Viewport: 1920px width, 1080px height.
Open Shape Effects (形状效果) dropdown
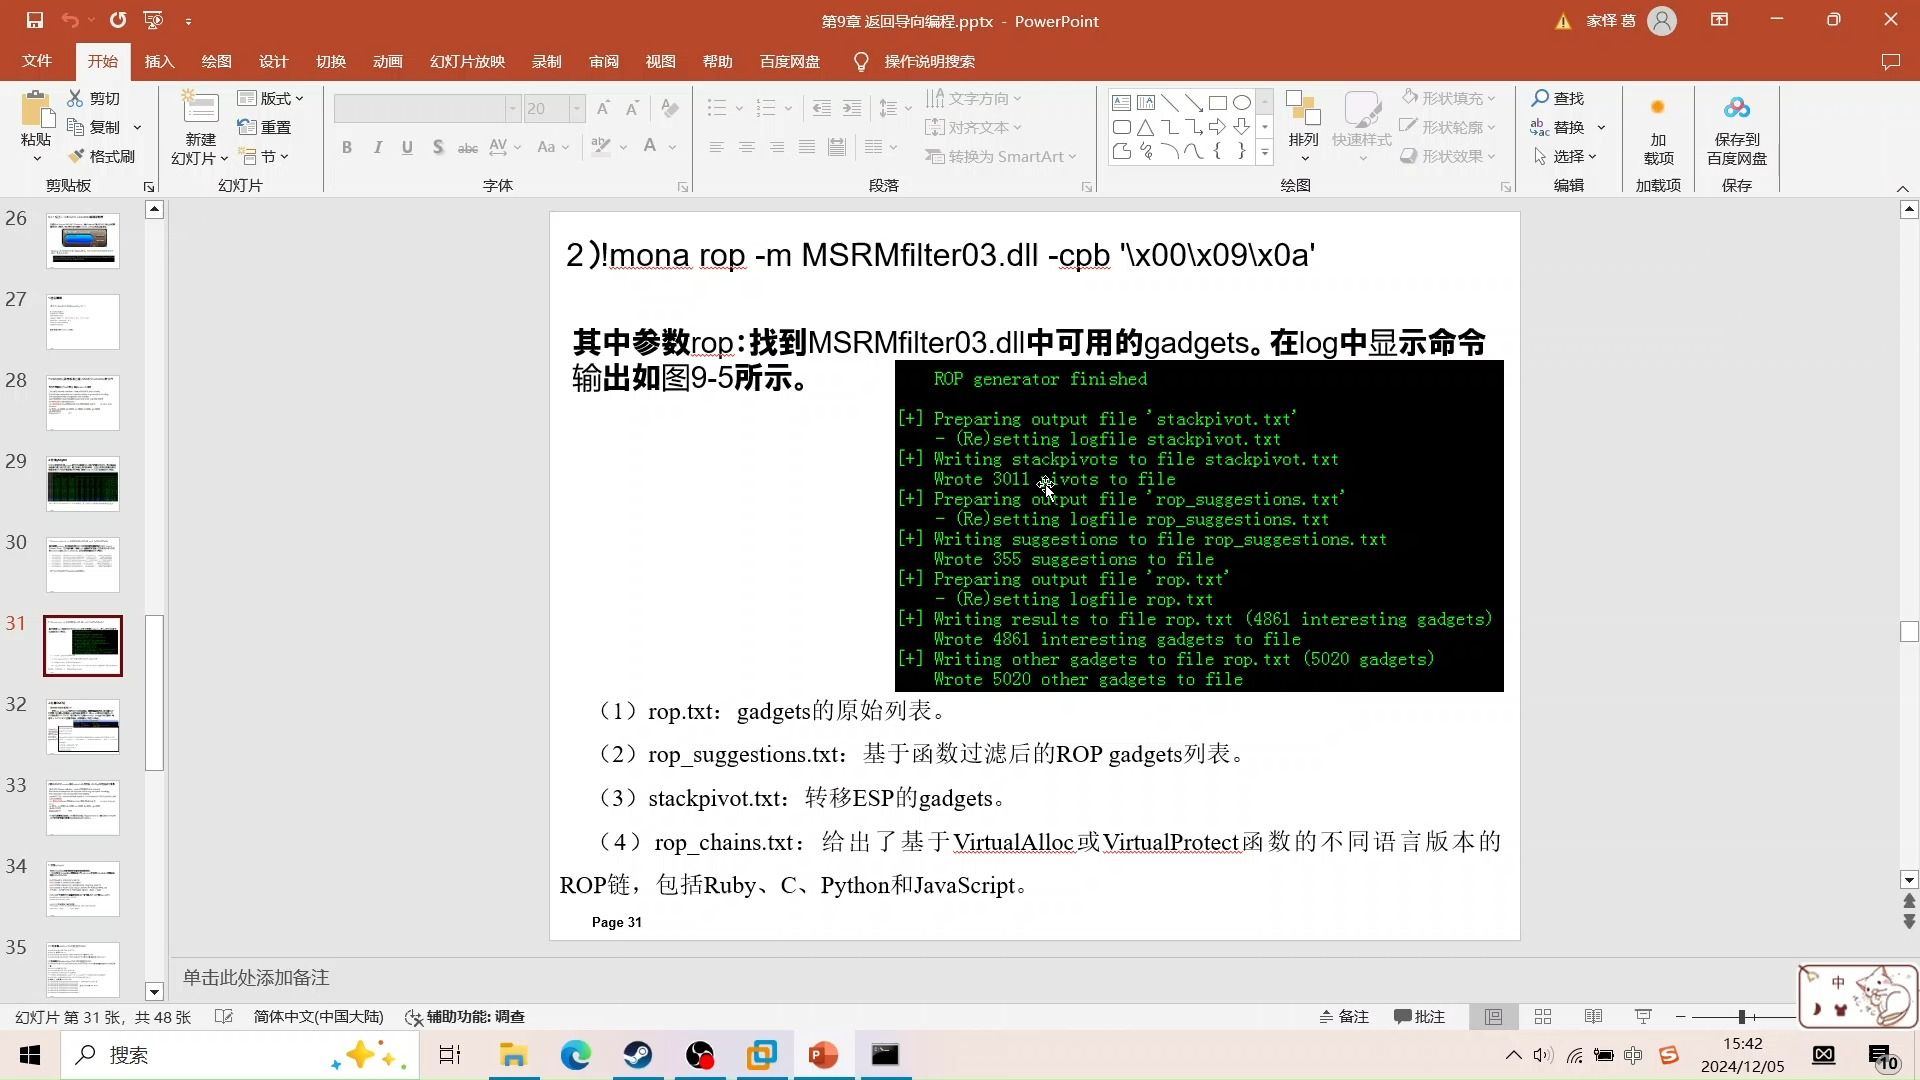(1448, 156)
